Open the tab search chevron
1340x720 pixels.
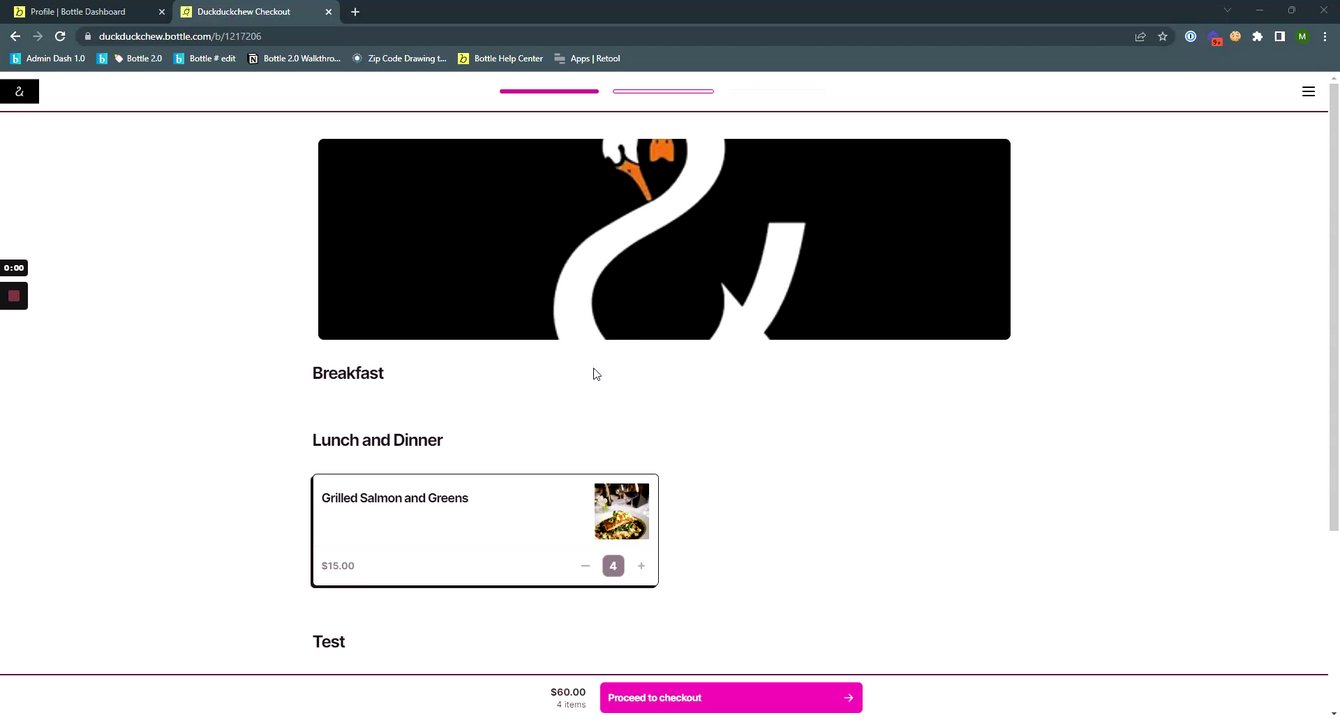click(1227, 11)
